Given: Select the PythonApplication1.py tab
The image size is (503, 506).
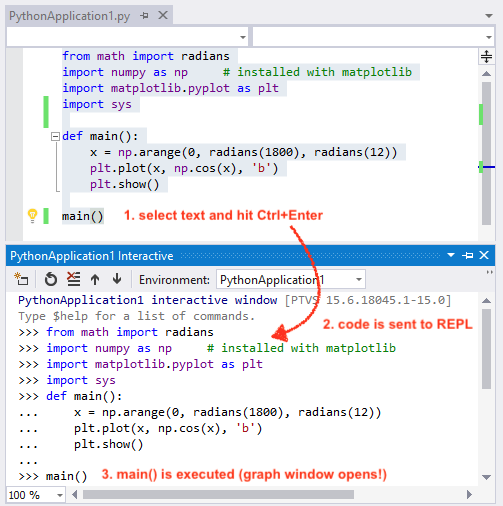Looking at the screenshot, I should 69,16.
